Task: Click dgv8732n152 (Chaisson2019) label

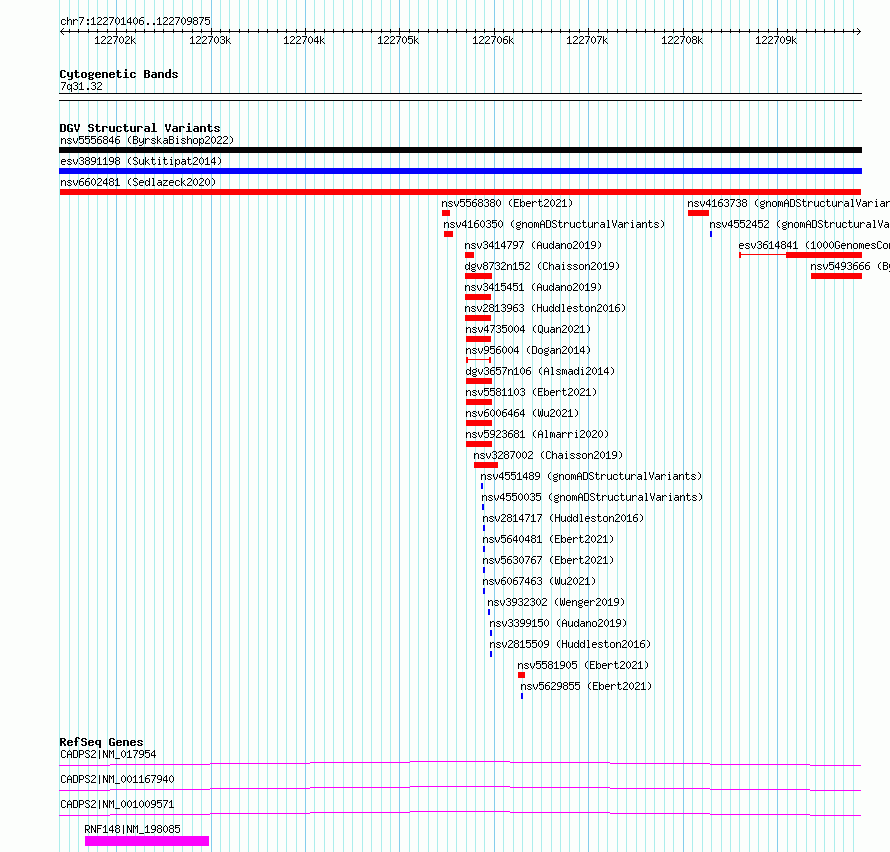Action: [x=542, y=266]
